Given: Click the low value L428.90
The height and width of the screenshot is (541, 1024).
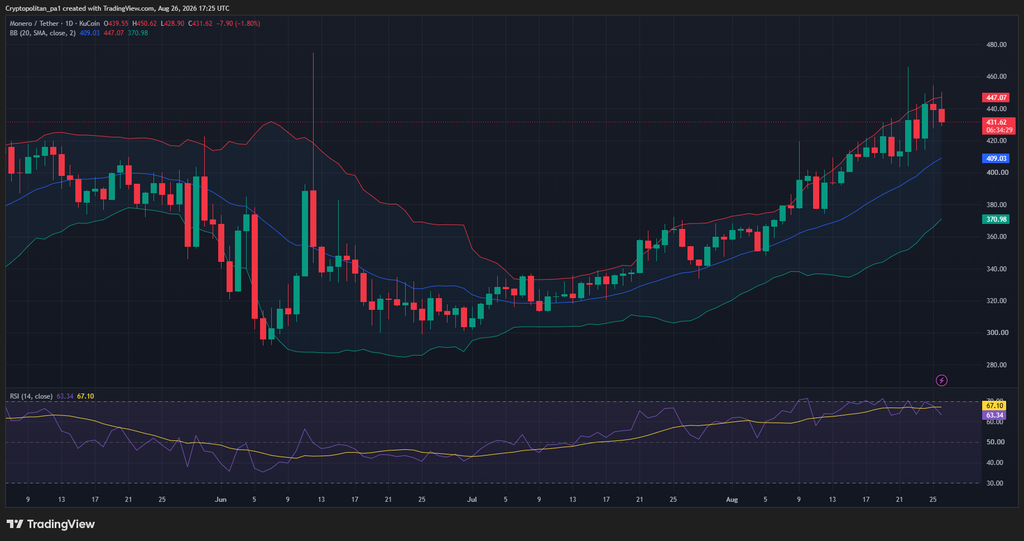Looking at the screenshot, I should click(173, 24).
